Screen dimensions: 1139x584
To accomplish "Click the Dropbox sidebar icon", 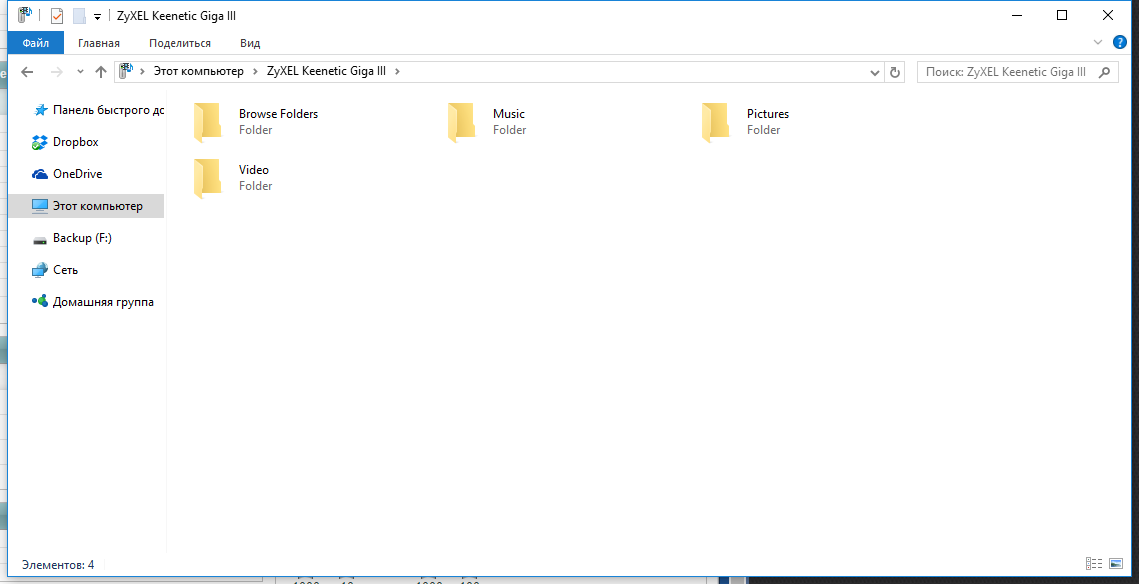I will tap(40, 142).
